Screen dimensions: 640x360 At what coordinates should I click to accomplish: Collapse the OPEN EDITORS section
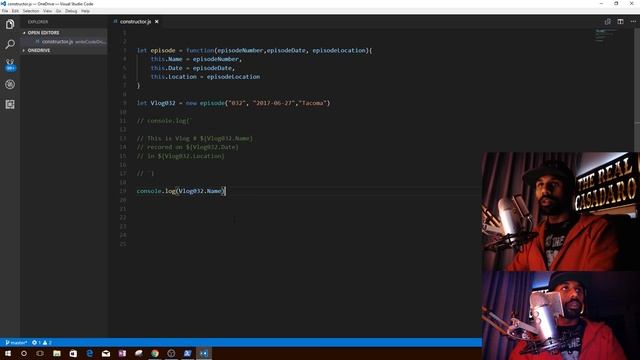pos(64,33)
